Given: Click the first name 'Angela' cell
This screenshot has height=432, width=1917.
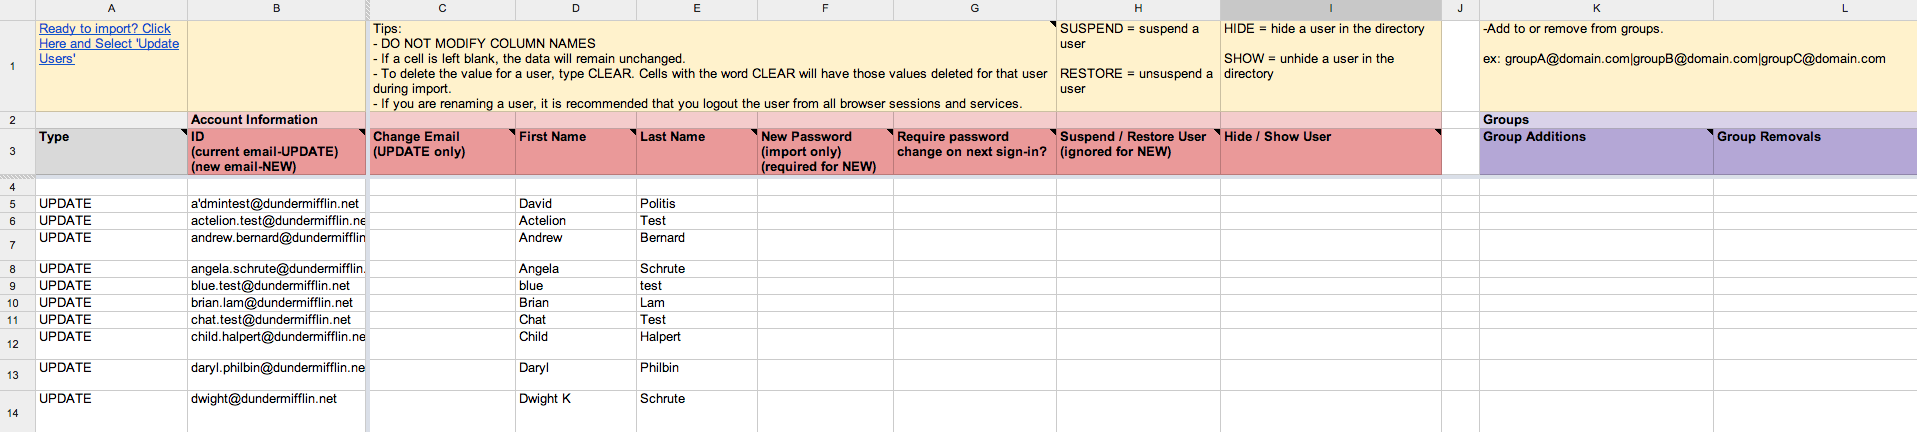Looking at the screenshot, I should pyautogui.click(x=576, y=269).
